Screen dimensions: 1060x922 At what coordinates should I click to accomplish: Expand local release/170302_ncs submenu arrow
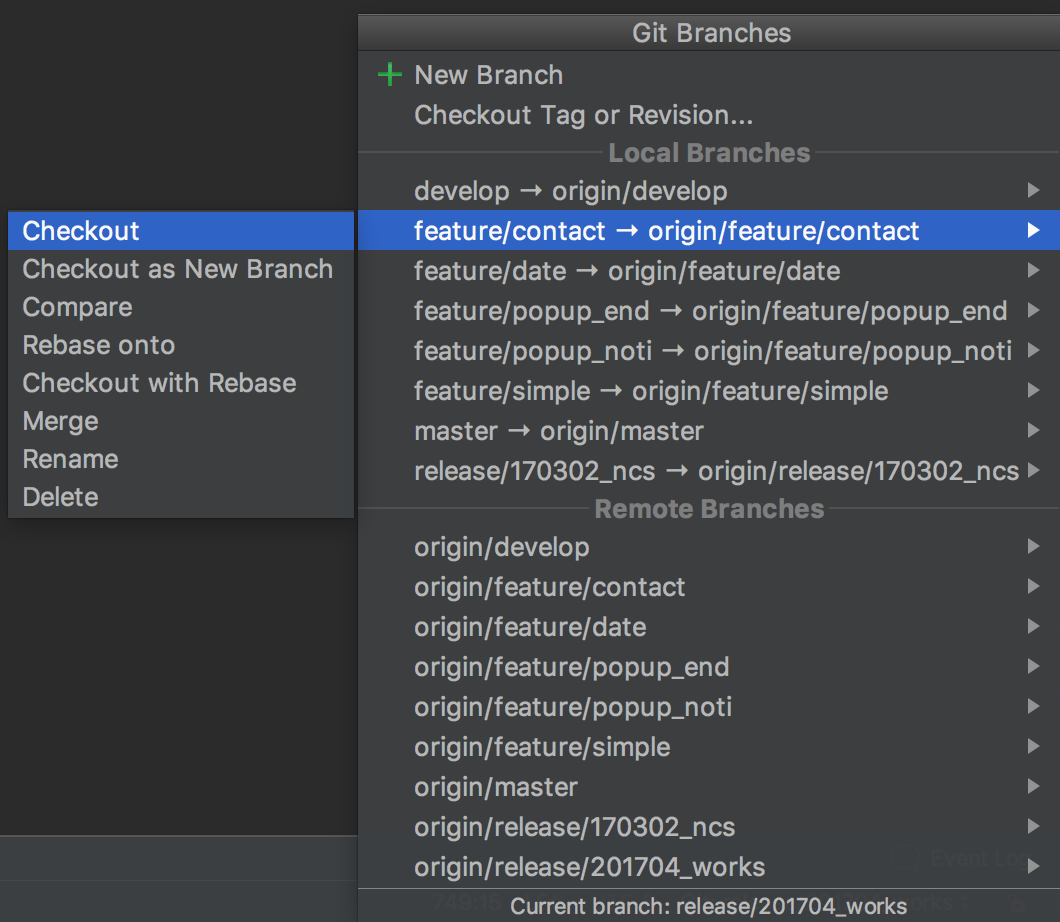1033,470
